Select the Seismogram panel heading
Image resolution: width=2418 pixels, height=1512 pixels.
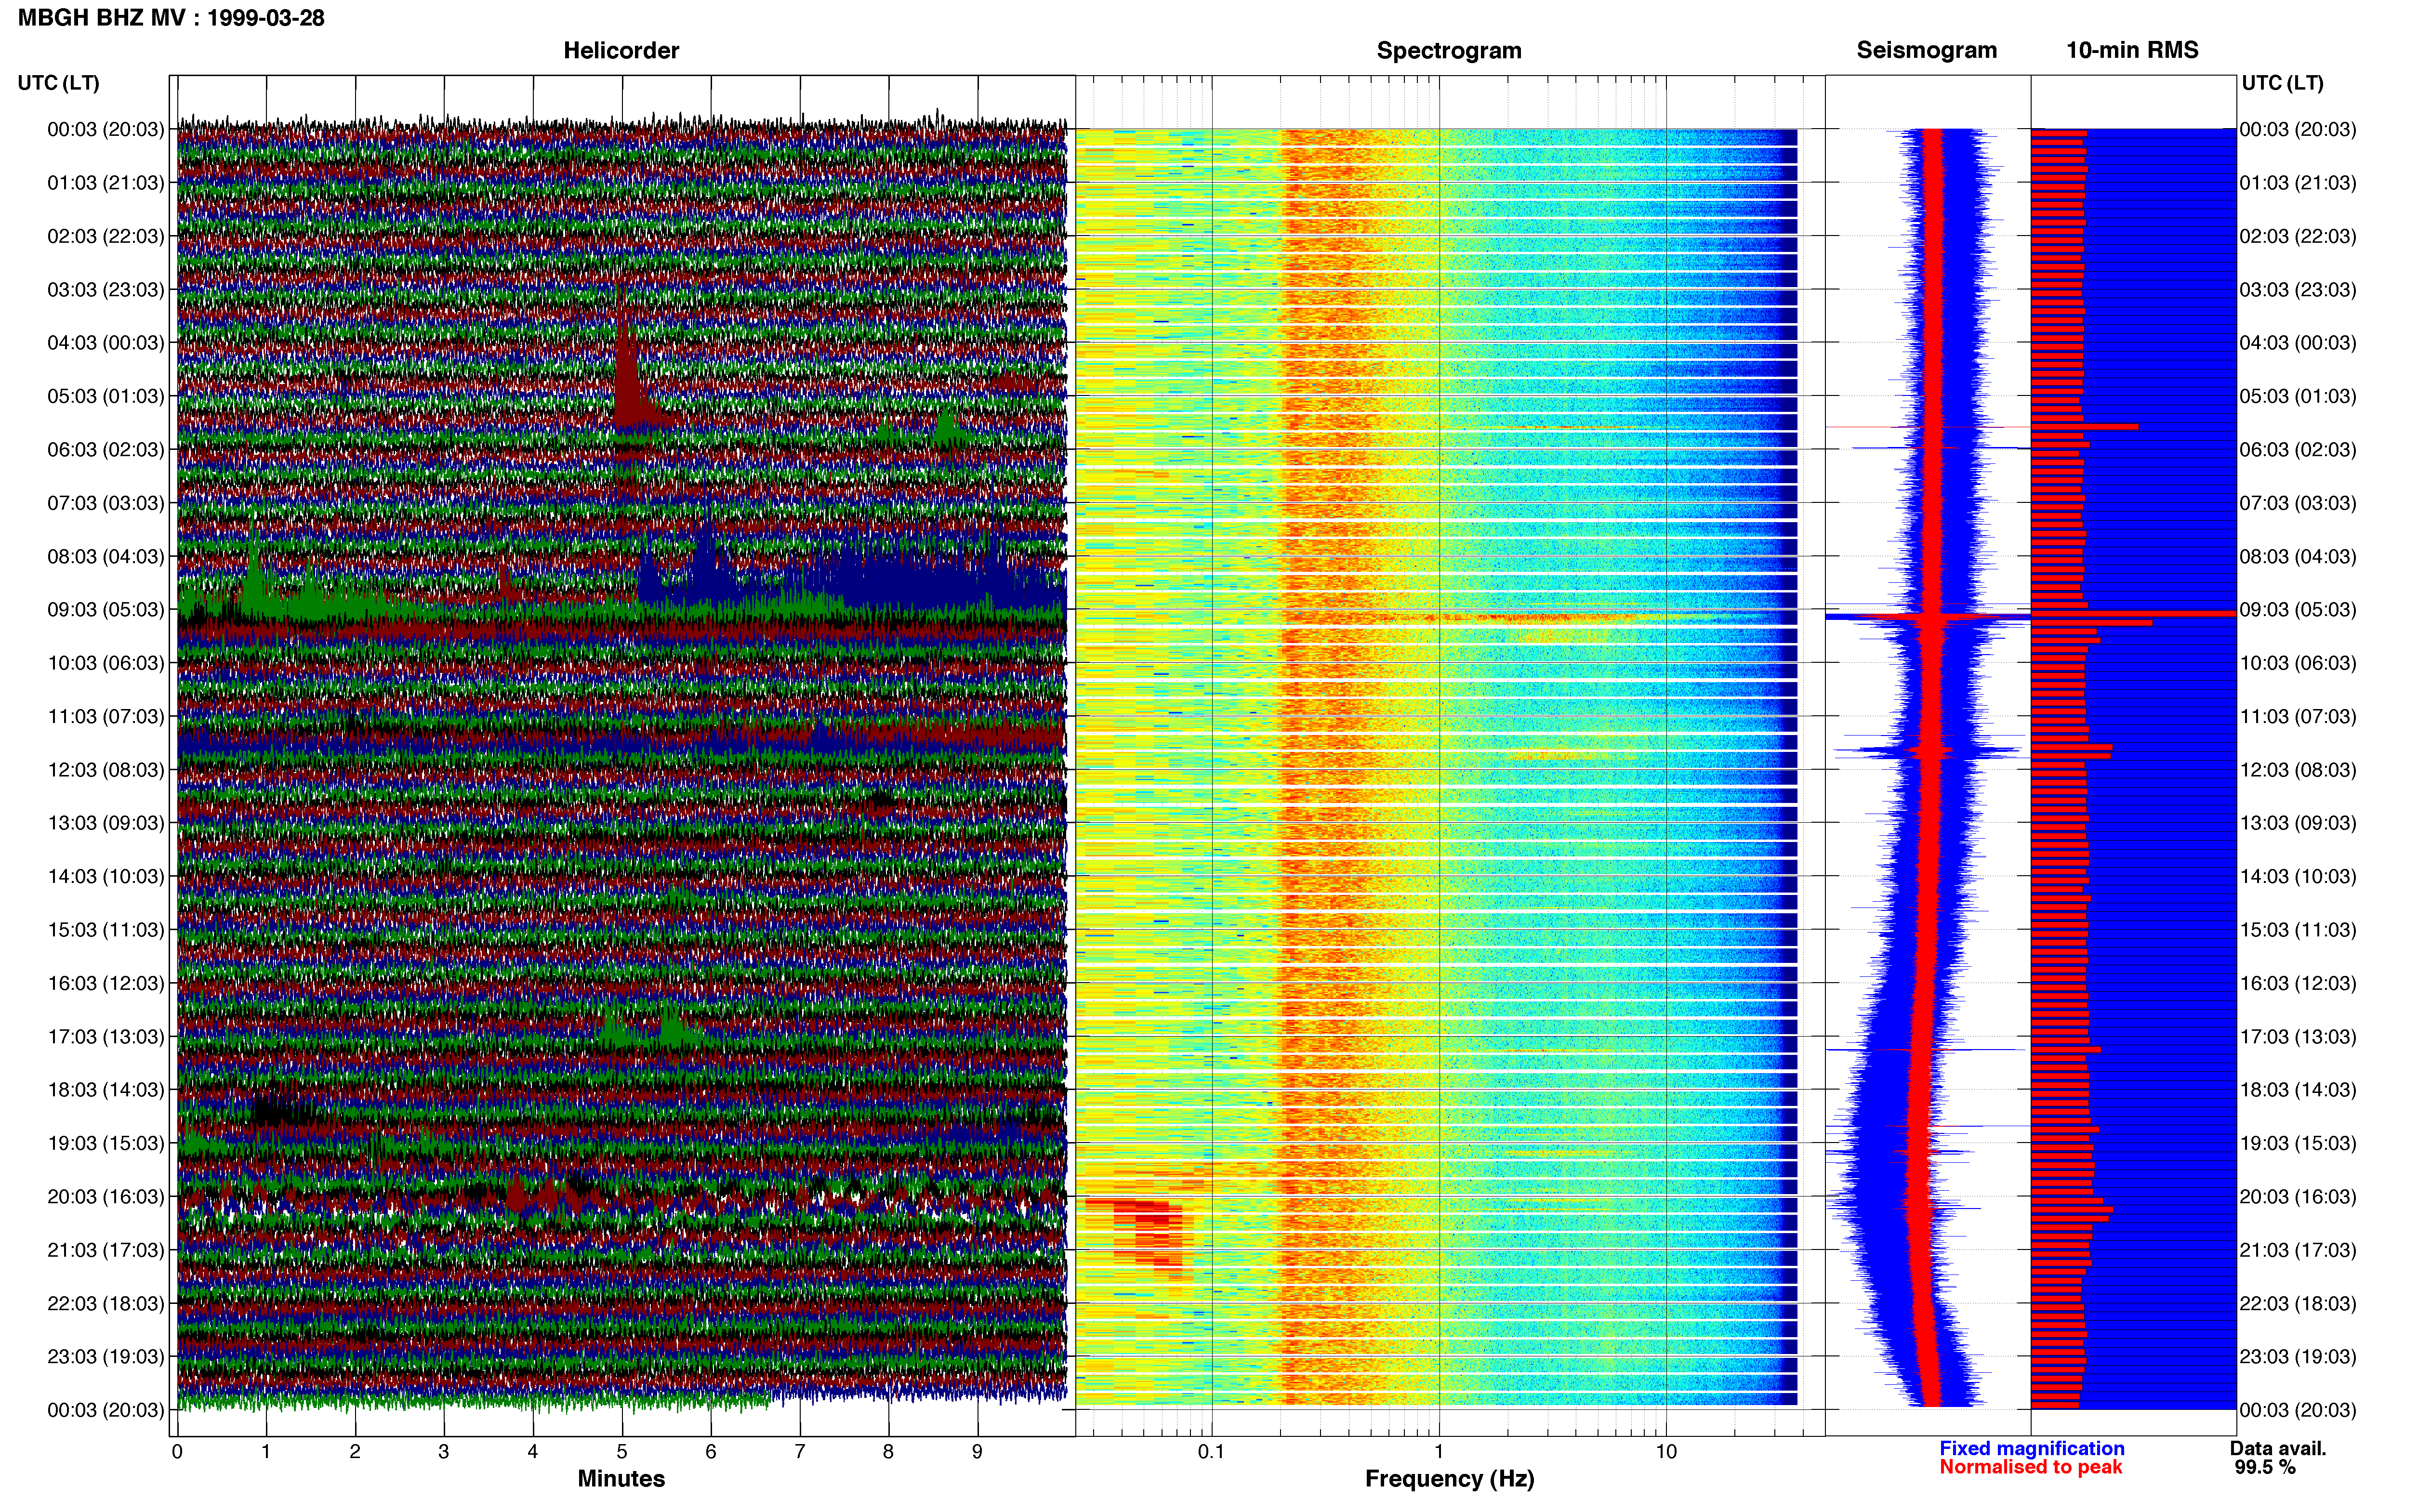[1926, 50]
